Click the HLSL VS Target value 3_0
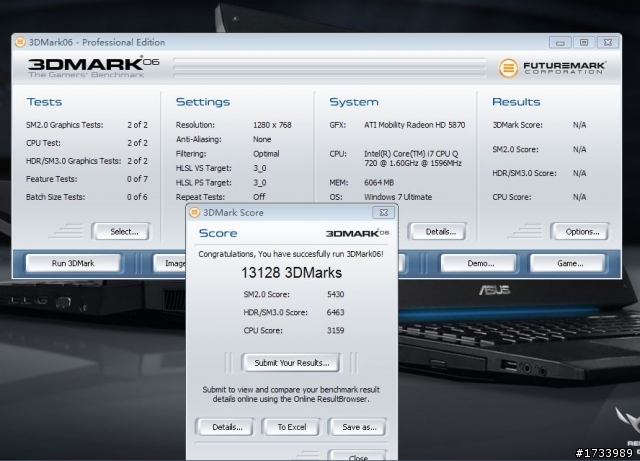This screenshot has height=461, width=640. tap(260, 168)
